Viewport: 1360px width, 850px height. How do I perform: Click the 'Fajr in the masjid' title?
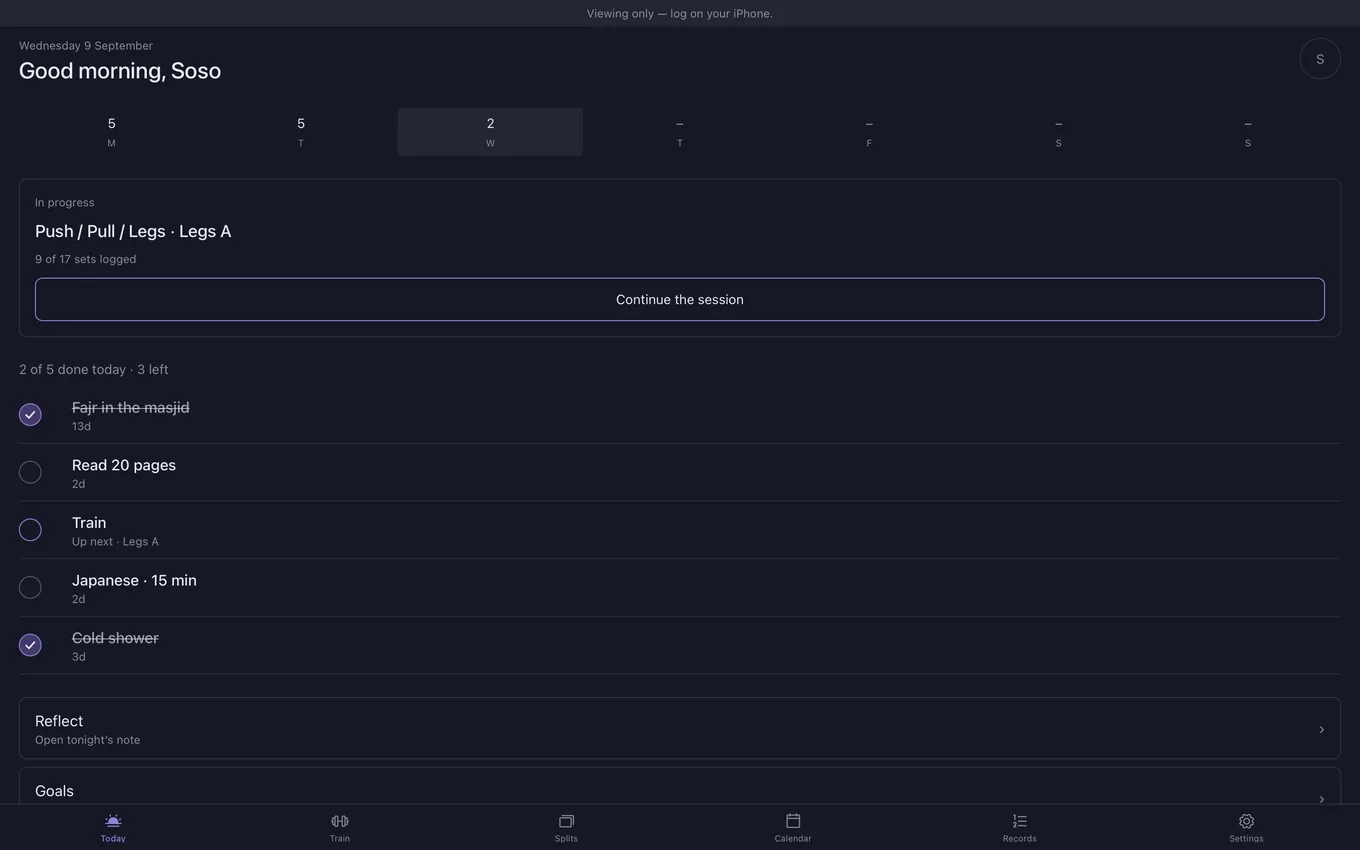[x=131, y=407]
